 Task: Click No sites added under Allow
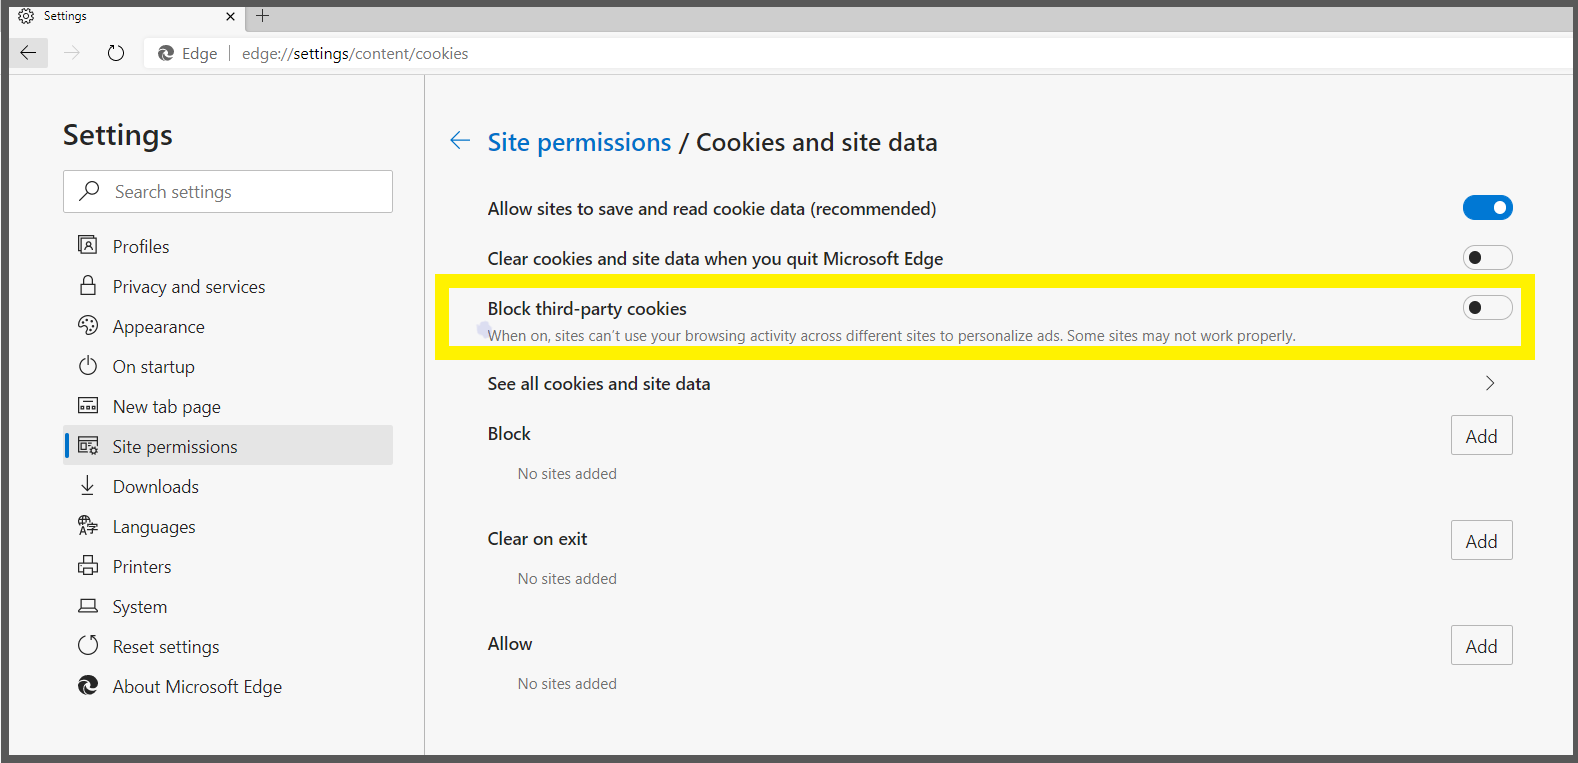coord(567,683)
